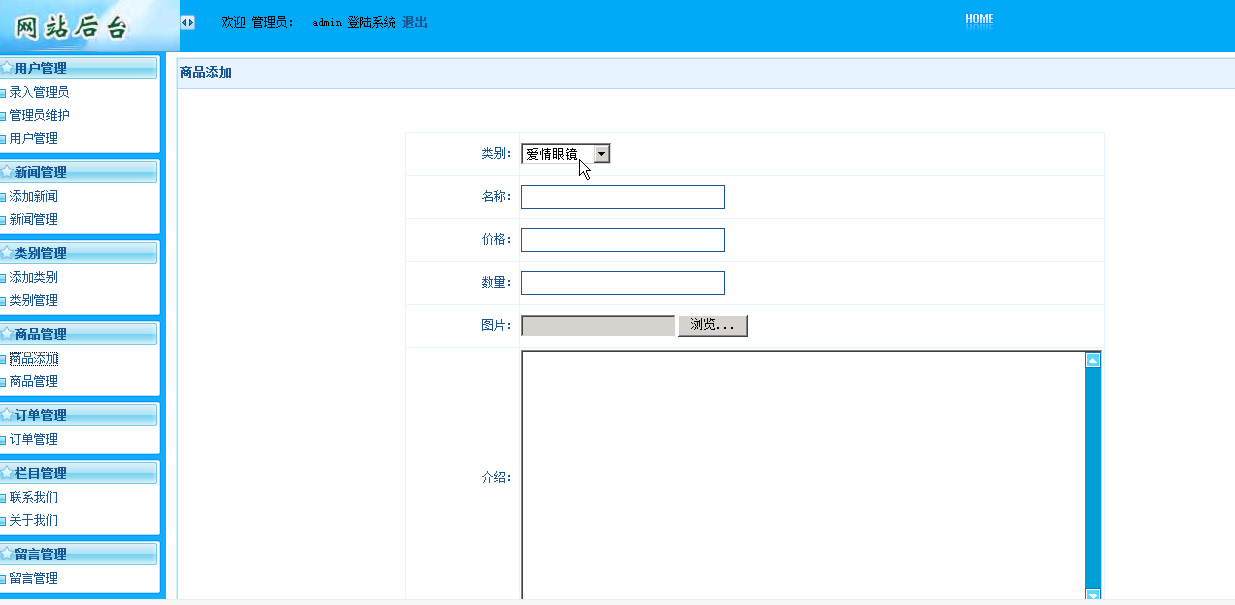
Task: Click the 退出 logout link
Action: (415, 22)
